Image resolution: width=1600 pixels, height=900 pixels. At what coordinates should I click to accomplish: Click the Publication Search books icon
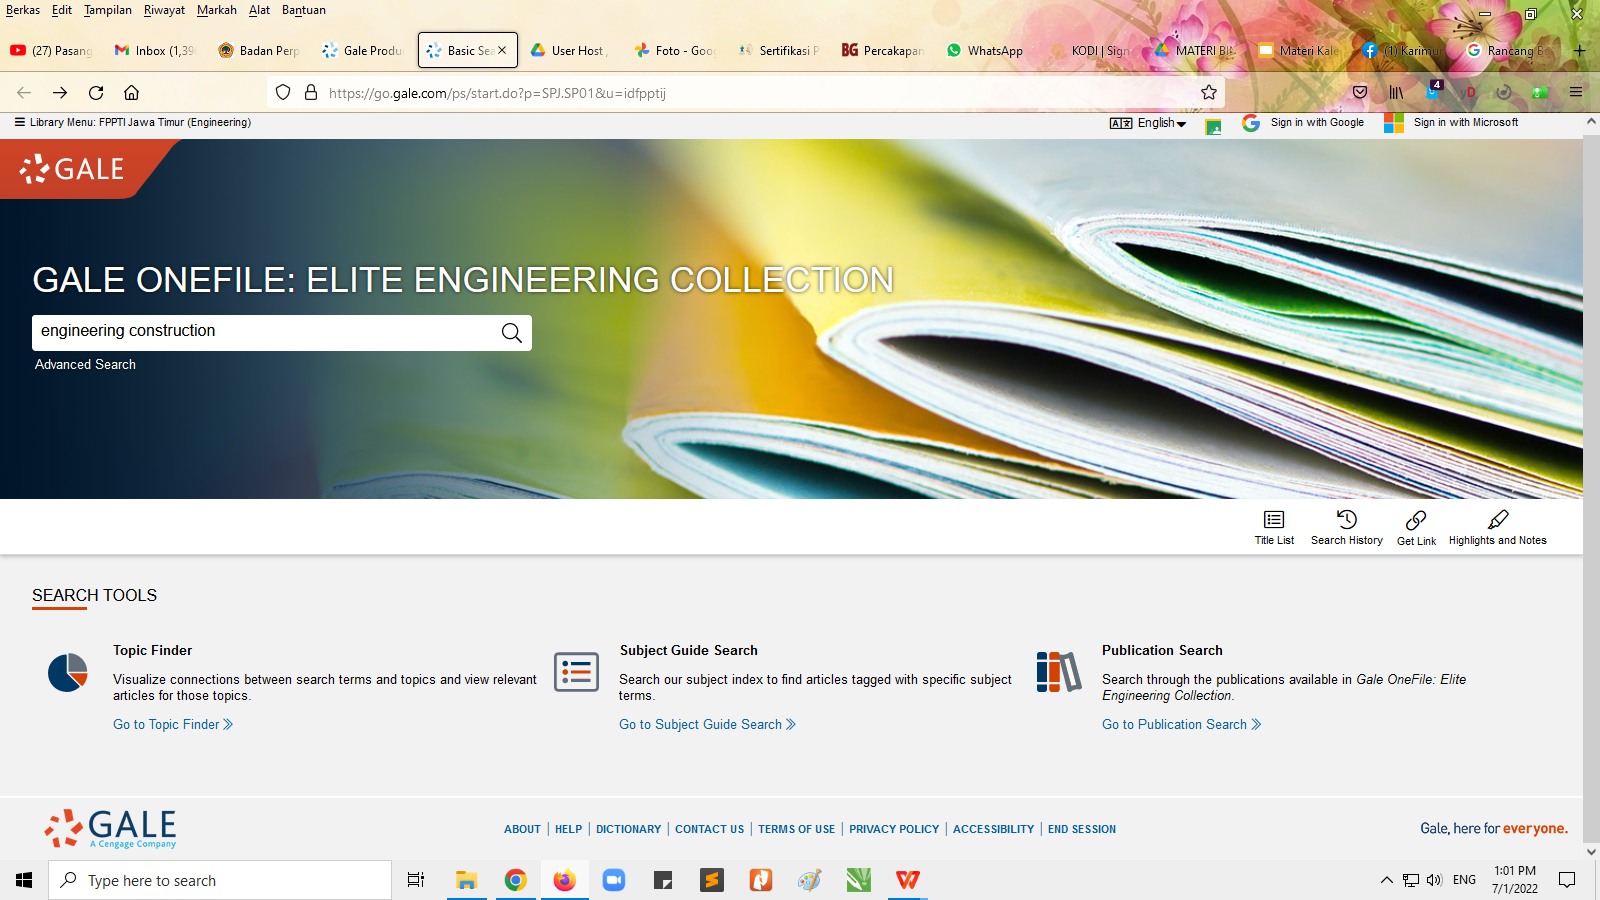[1059, 672]
